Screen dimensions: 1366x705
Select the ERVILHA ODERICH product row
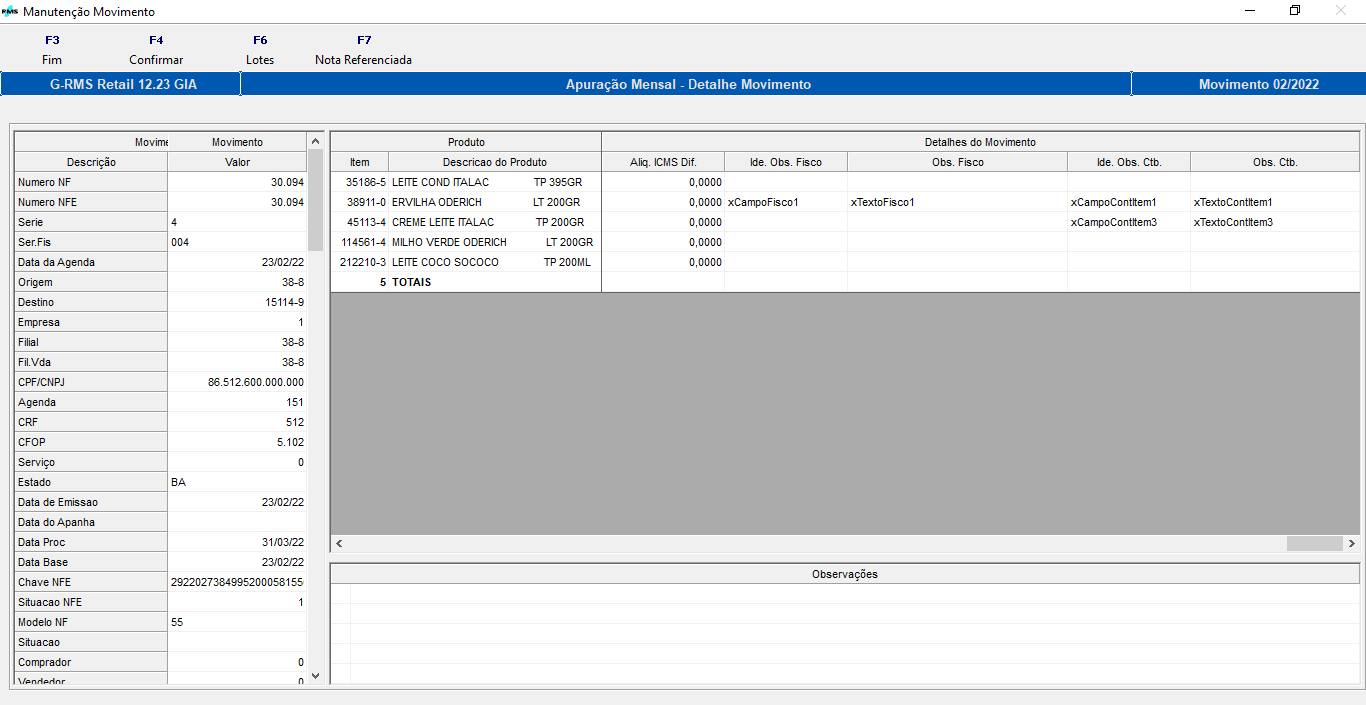click(845, 202)
